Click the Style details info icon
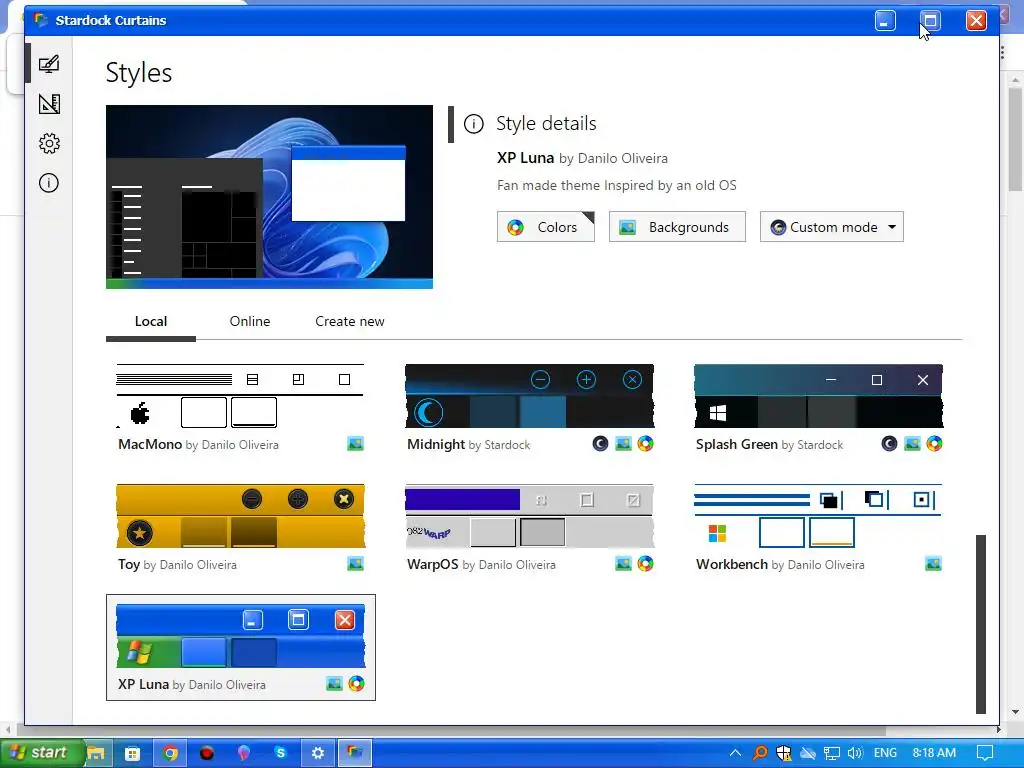Image resolution: width=1024 pixels, height=768 pixels. [x=473, y=123]
